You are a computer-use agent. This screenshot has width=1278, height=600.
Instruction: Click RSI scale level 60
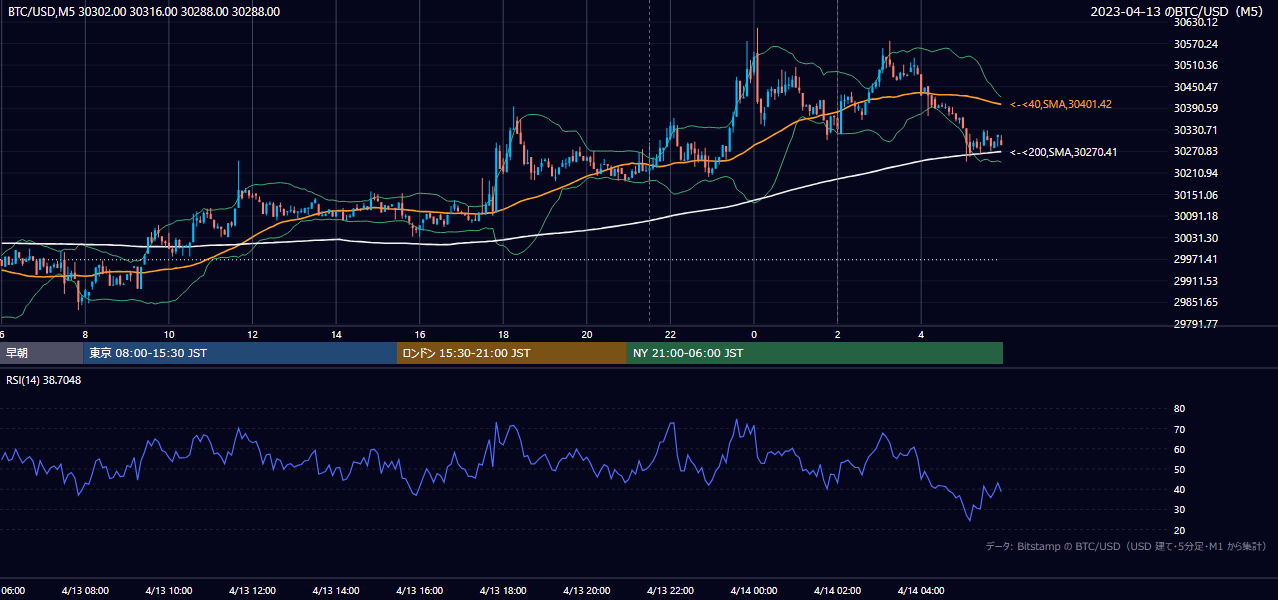pos(1179,449)
